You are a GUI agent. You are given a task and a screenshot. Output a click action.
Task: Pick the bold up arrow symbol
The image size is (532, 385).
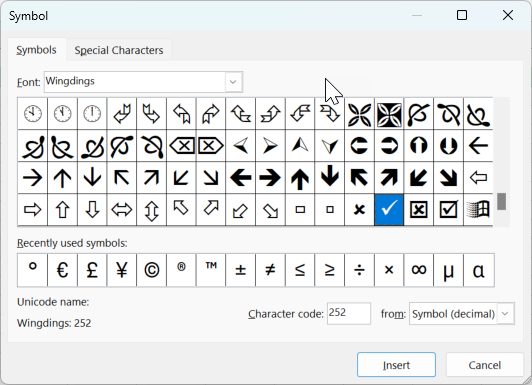tap(300, 177)
